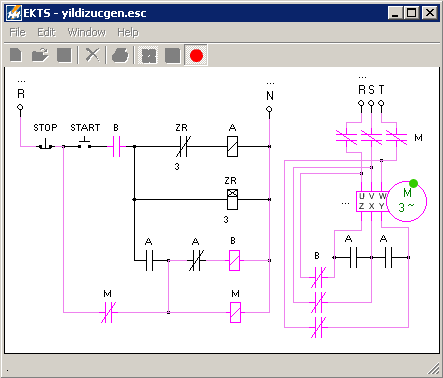Click the grey stop simulation square icon
Image resolution: width=443 pixels, height=378 pixels.
click(172, 55)
